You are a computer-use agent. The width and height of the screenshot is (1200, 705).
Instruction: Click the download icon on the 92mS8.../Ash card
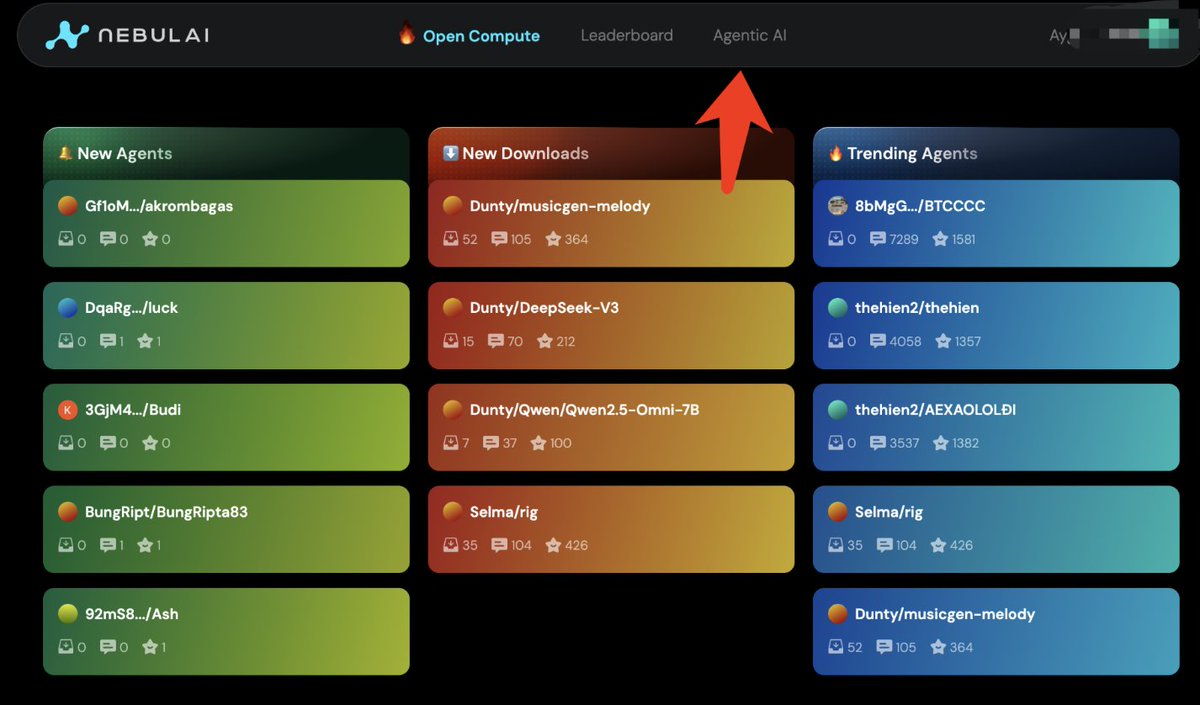coord(66,647)
